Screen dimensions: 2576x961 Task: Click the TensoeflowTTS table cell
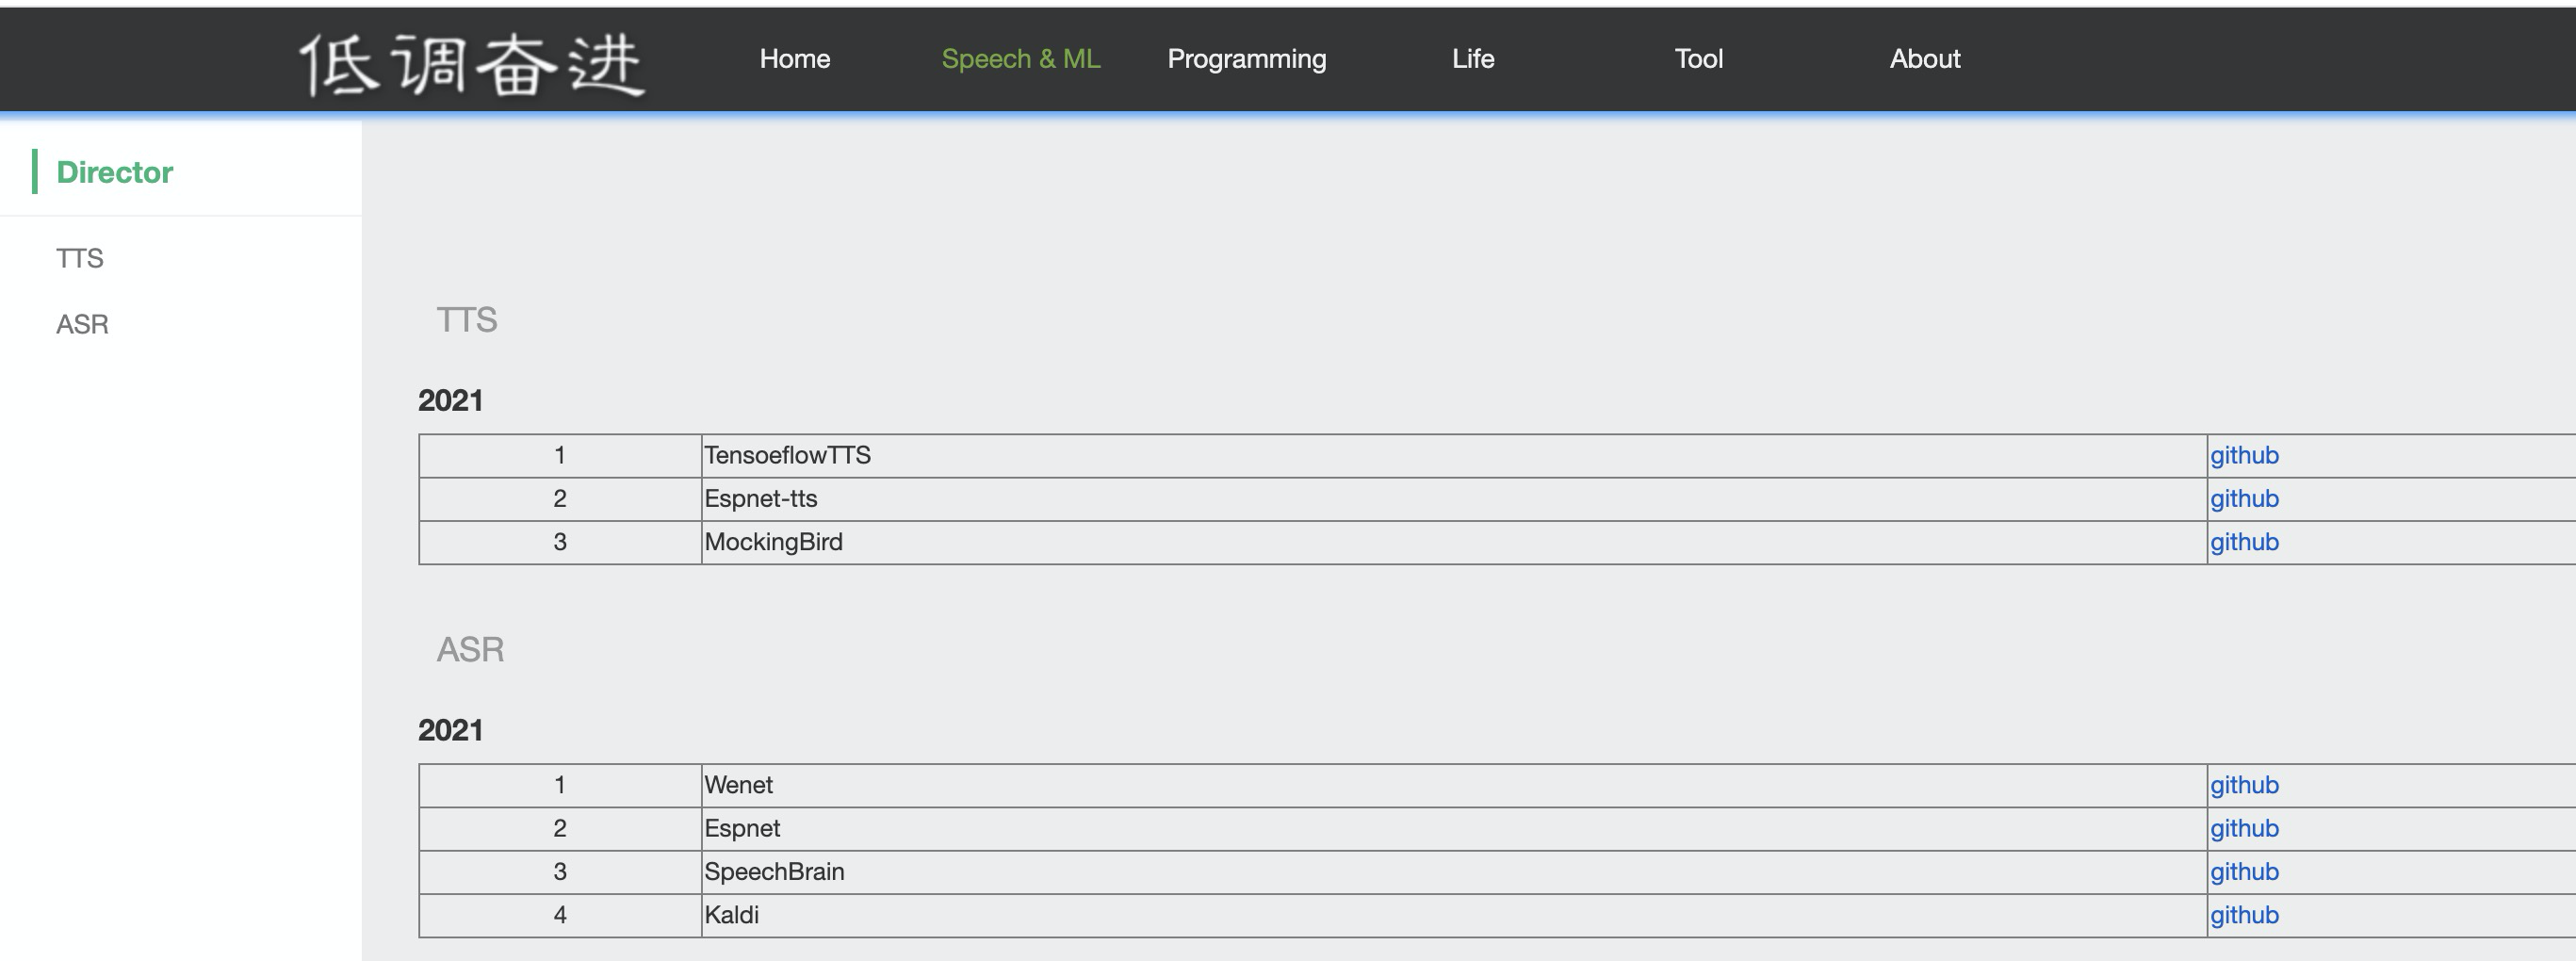tap(1454, 456)
